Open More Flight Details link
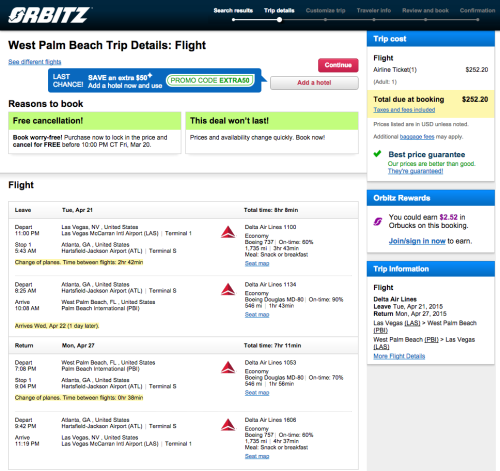500x471 pixels. 399,356
